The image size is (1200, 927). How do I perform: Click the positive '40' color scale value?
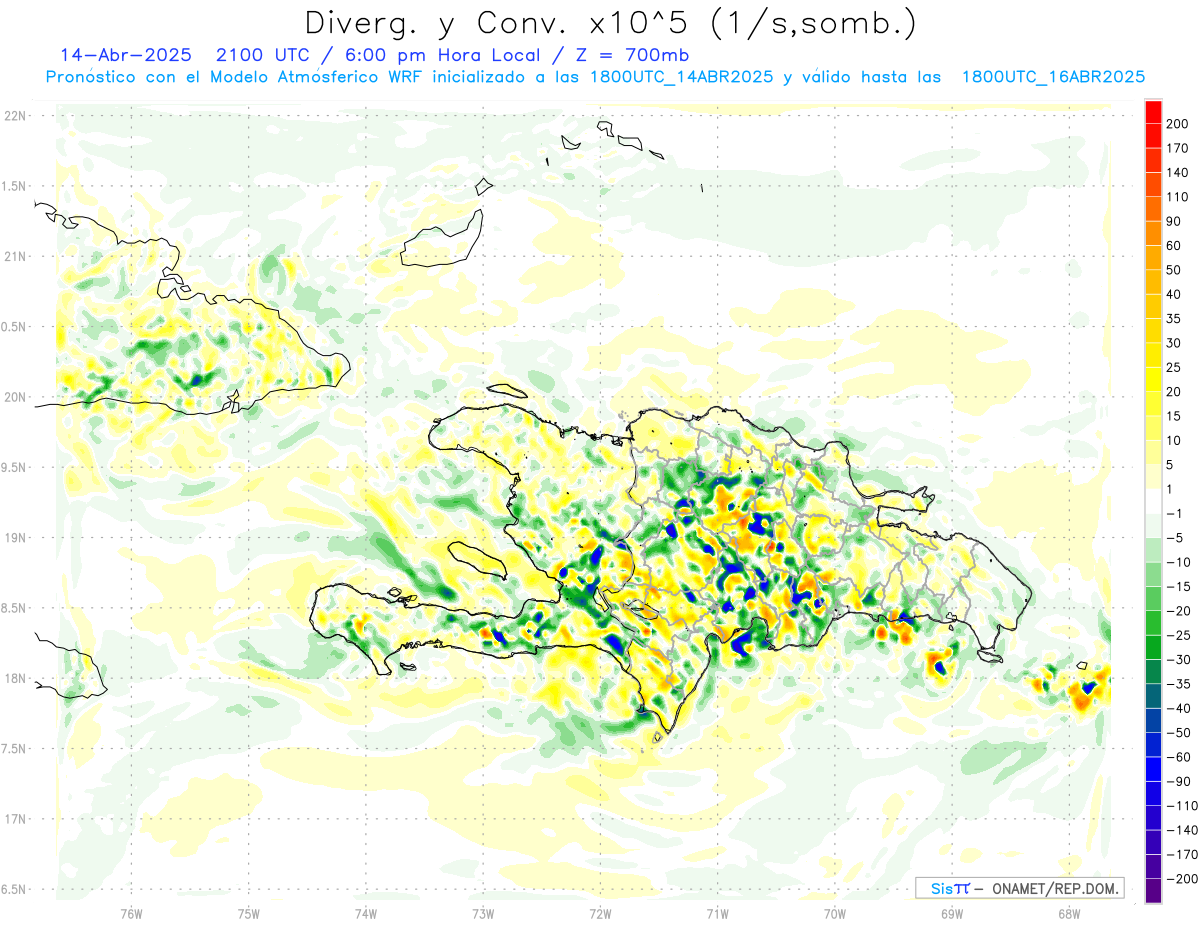point(1174,294)
